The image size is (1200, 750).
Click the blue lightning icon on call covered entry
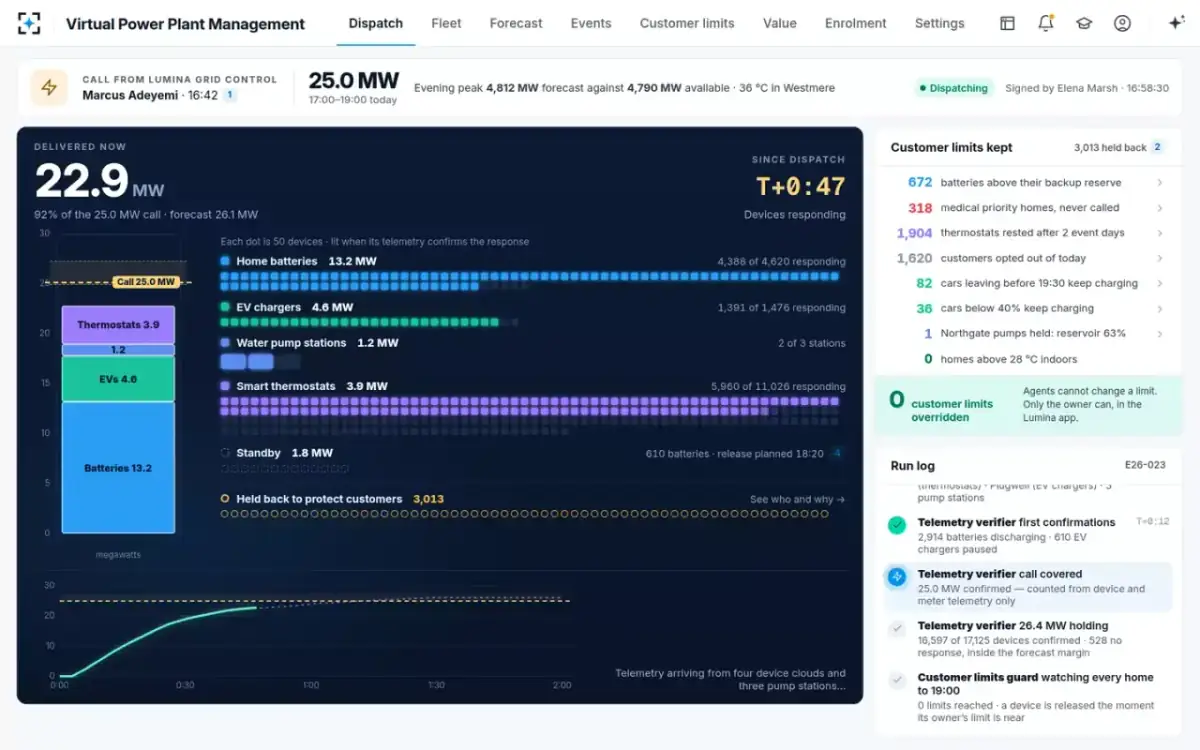tap(897, 576)
